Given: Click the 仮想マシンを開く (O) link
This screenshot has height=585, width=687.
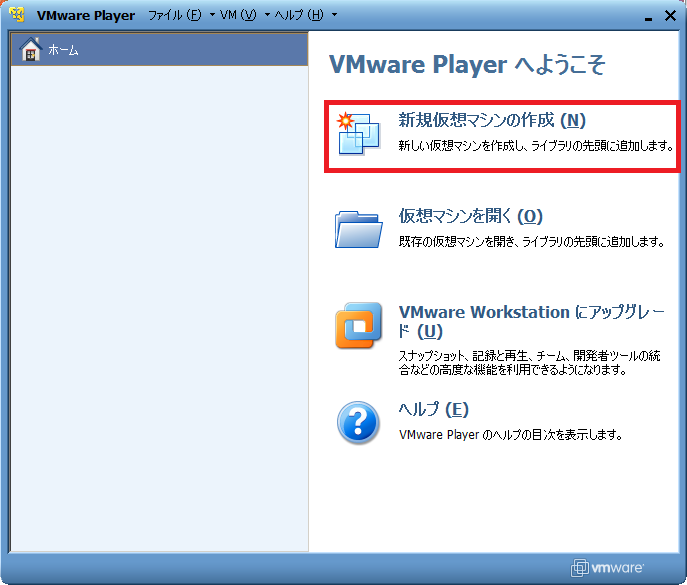Looking at the screenshot, I should (470, 216).
